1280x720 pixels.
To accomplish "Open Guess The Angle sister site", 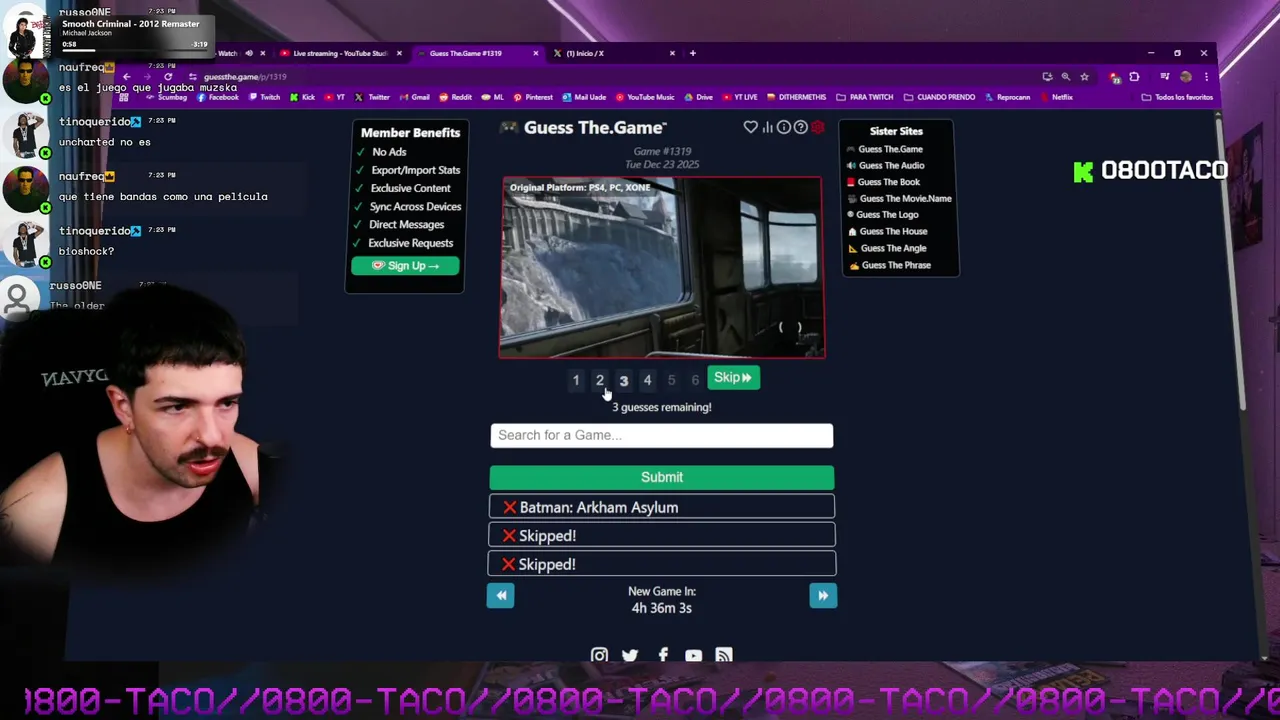I will pyautogui.click(x=892, y=248).
